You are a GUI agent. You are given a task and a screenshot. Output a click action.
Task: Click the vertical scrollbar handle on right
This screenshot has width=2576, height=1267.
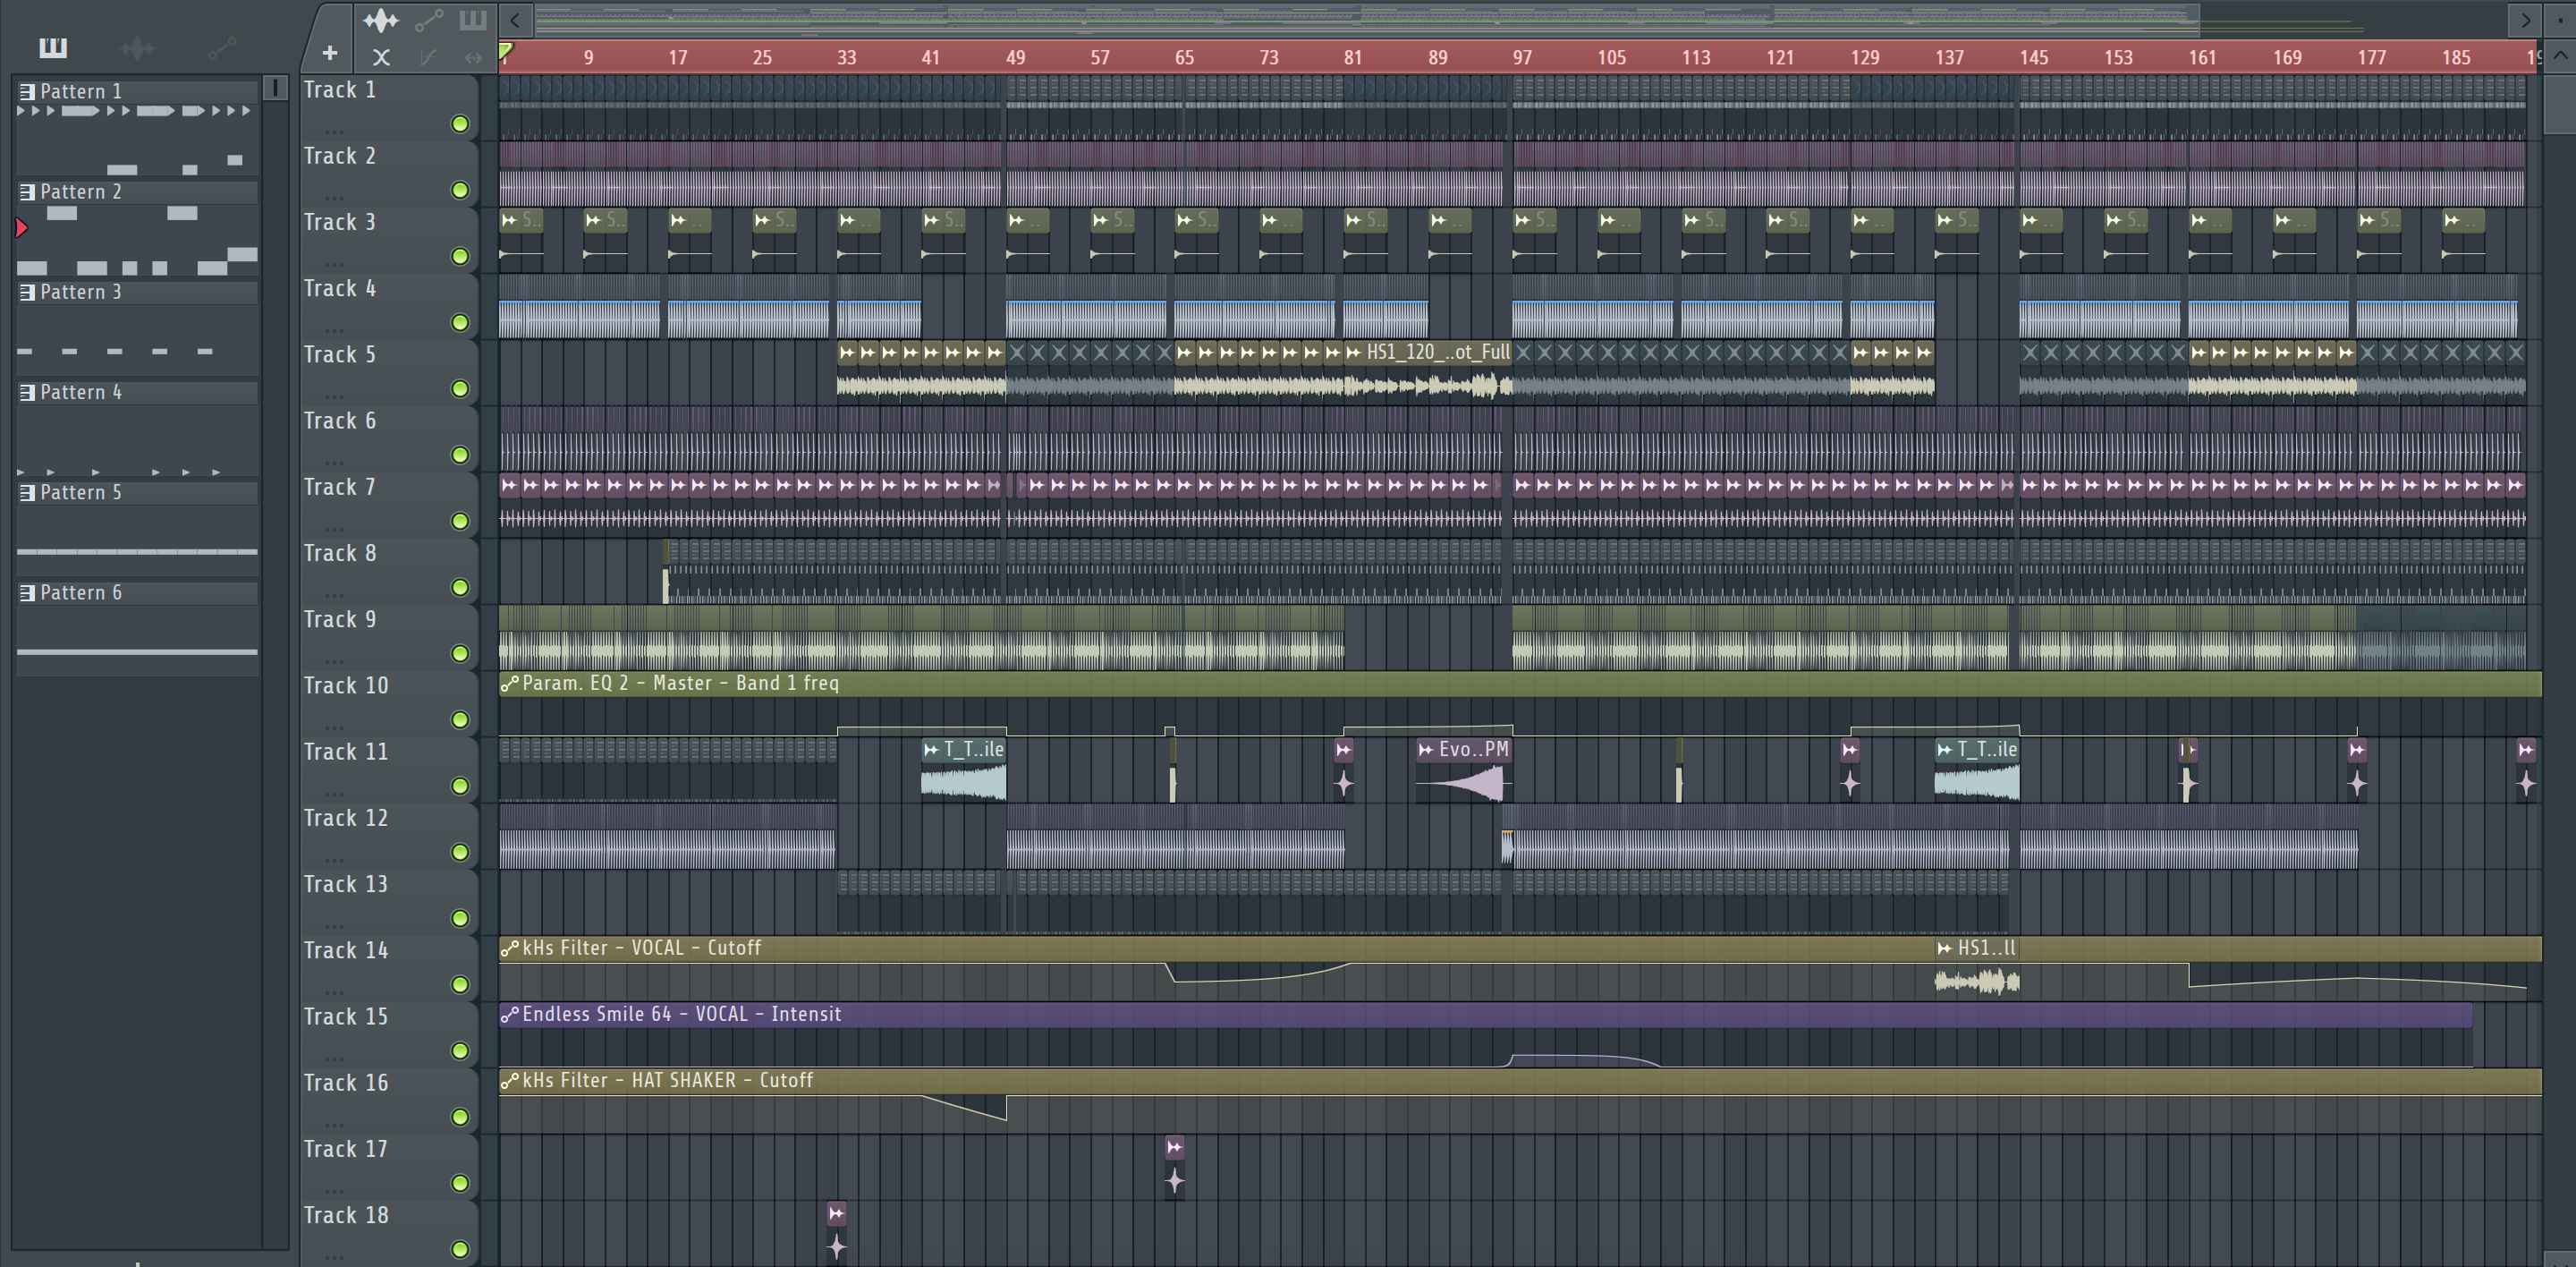pyautogui.click(x=2561, y=104)
